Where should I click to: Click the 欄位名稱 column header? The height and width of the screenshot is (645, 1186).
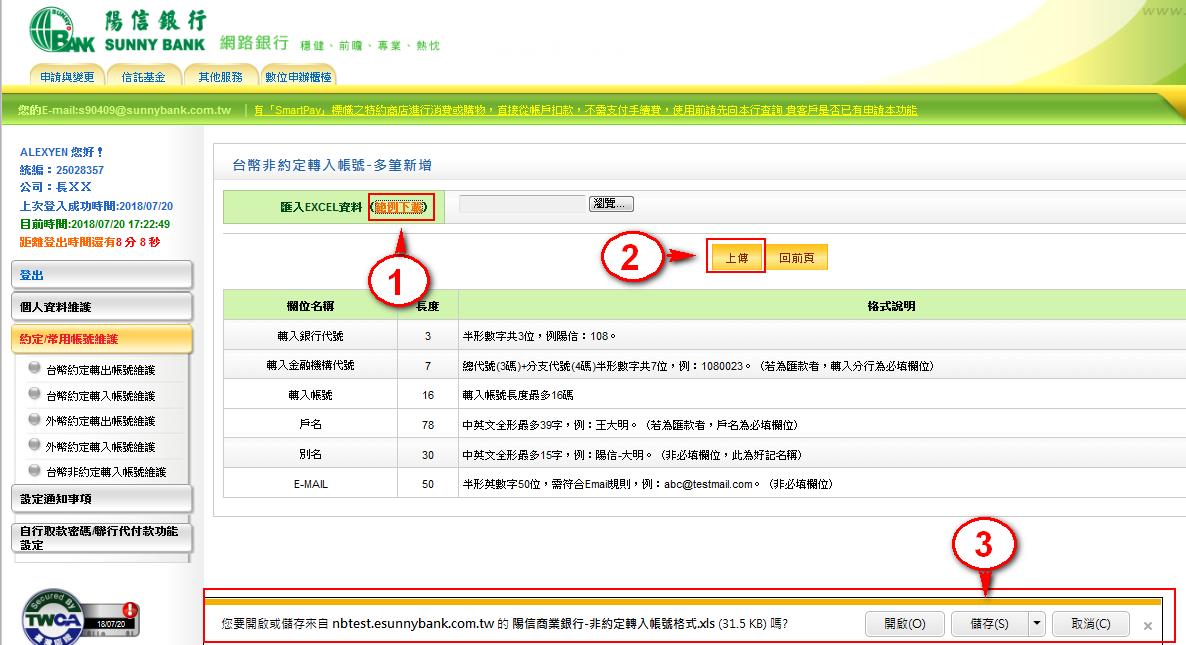coord(310,306)
